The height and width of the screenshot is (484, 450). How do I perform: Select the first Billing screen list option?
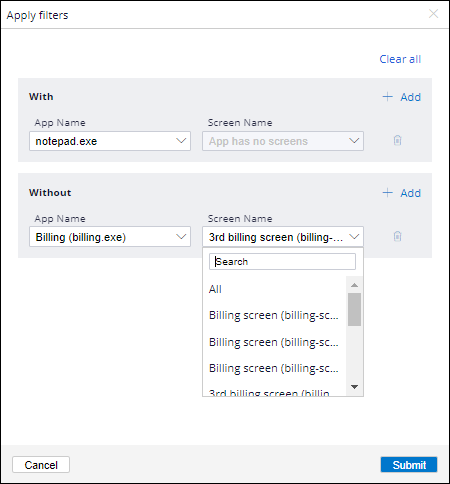coord(275,315)
